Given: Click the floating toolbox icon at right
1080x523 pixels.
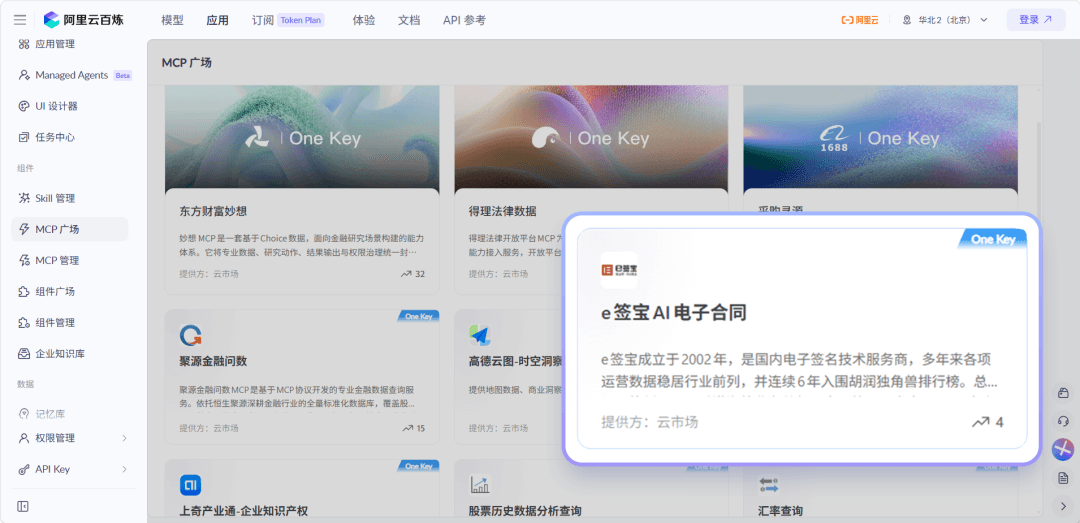Looking at the screenshot, I should pyautogui.click(x=1063, y=393).
